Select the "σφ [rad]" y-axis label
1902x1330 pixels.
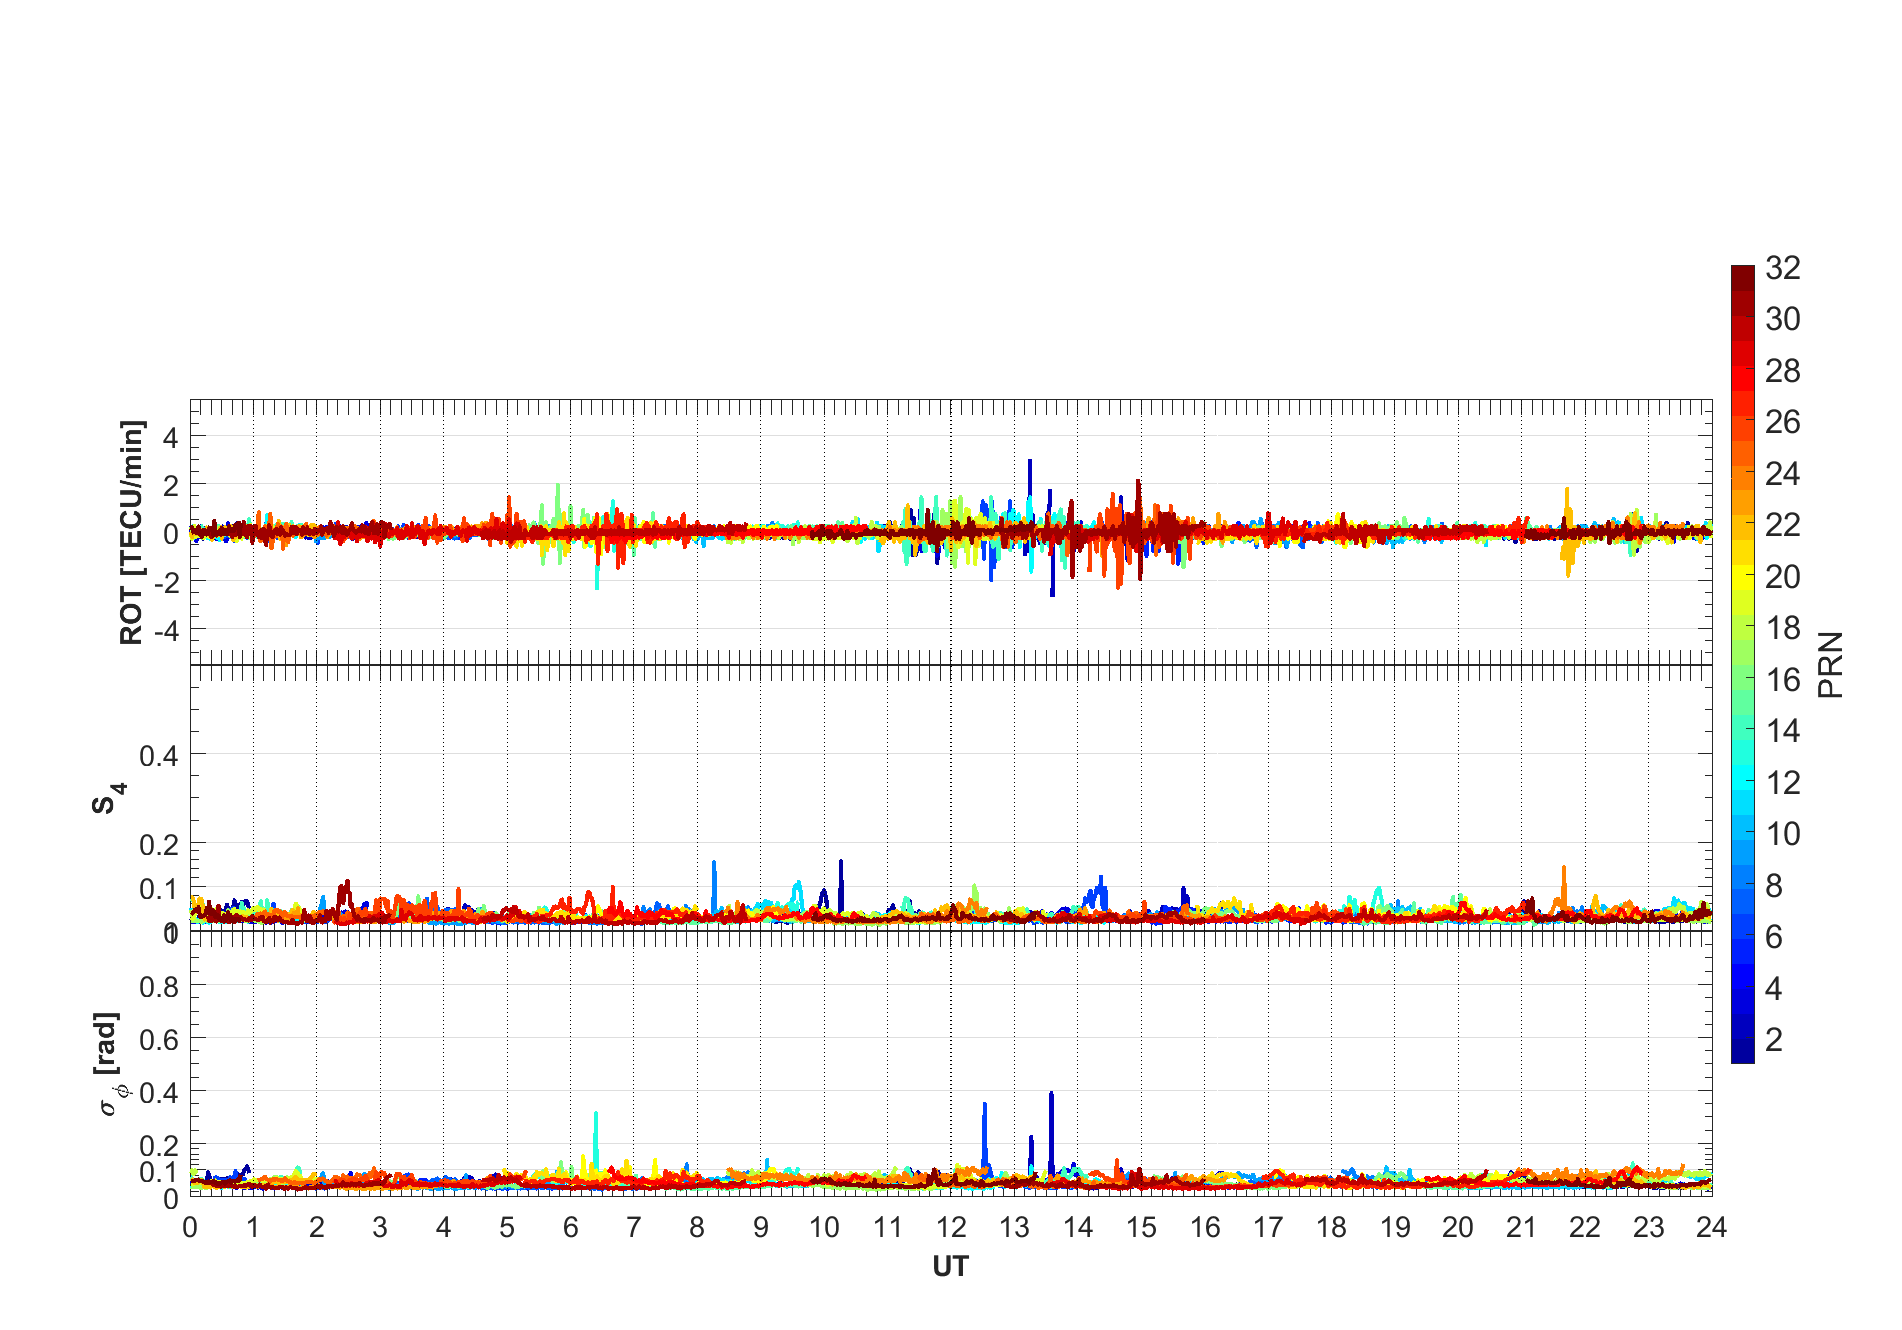click(x=109, y=1064)
